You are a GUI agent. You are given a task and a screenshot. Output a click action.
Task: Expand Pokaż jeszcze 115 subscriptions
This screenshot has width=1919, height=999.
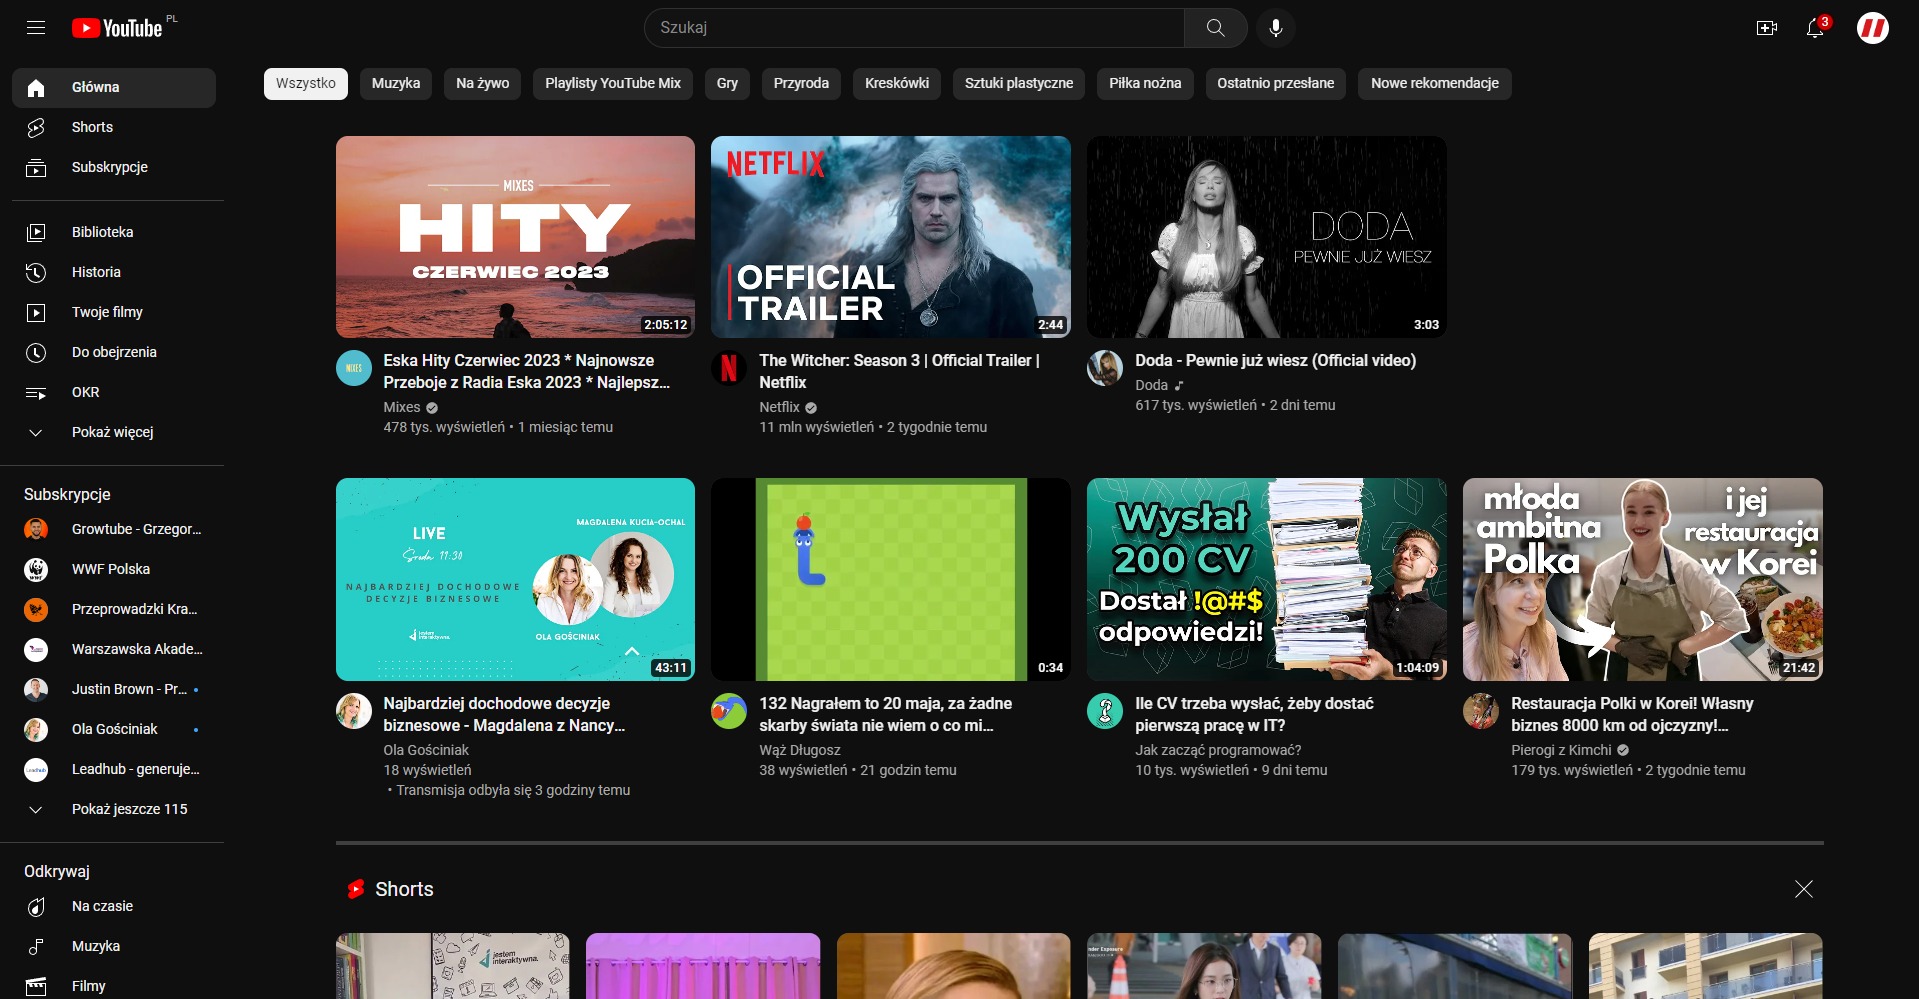(114, 809)
